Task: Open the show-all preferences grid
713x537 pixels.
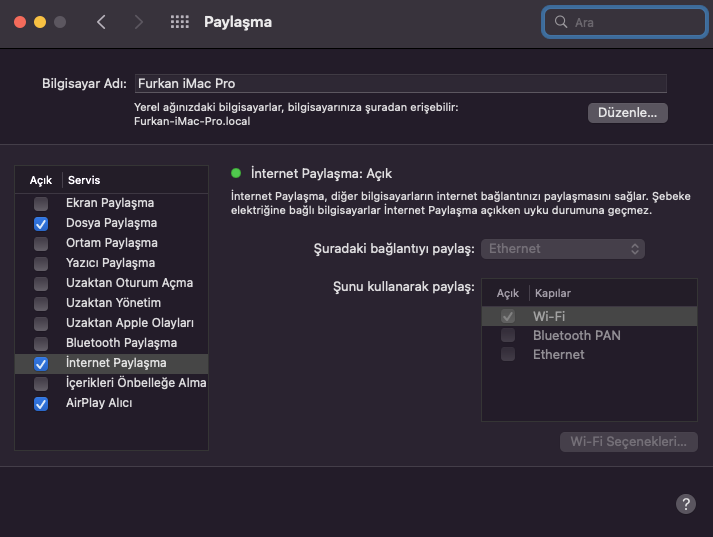Action: coord(180,22)
